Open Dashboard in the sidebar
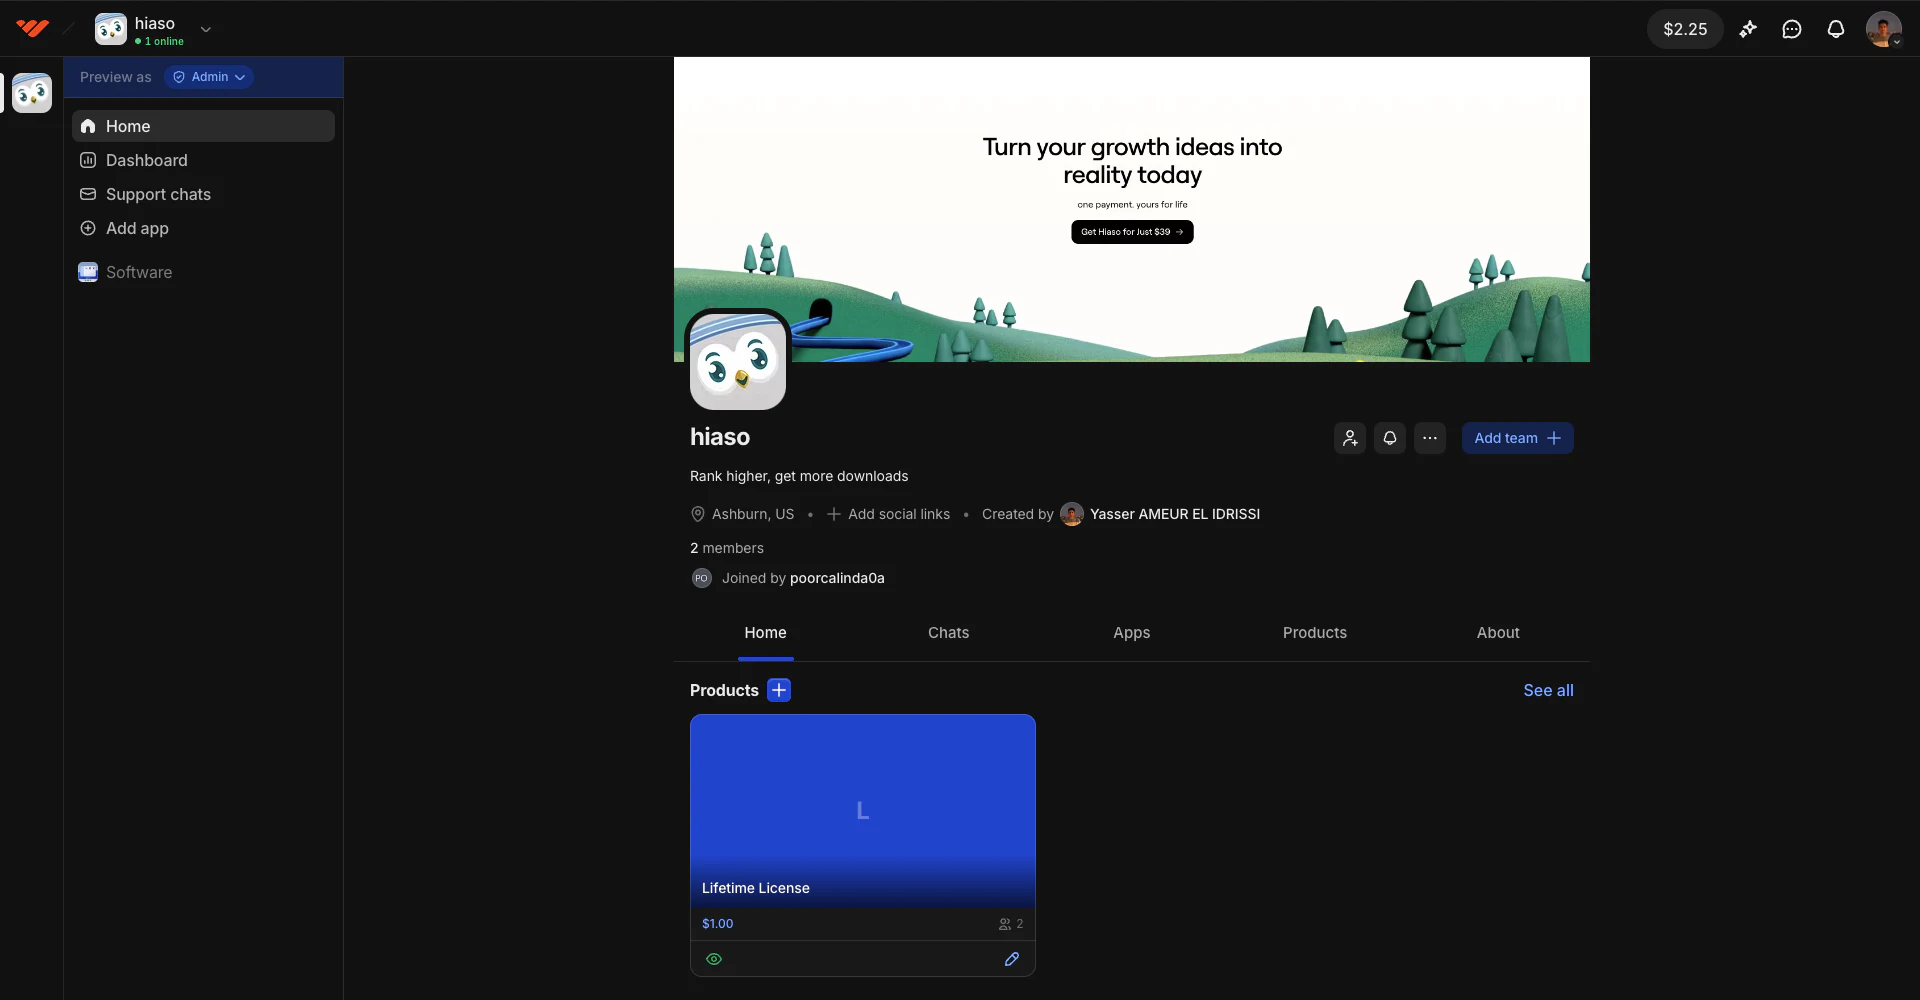The image size is (1920, 1000). tap(203, 160)
